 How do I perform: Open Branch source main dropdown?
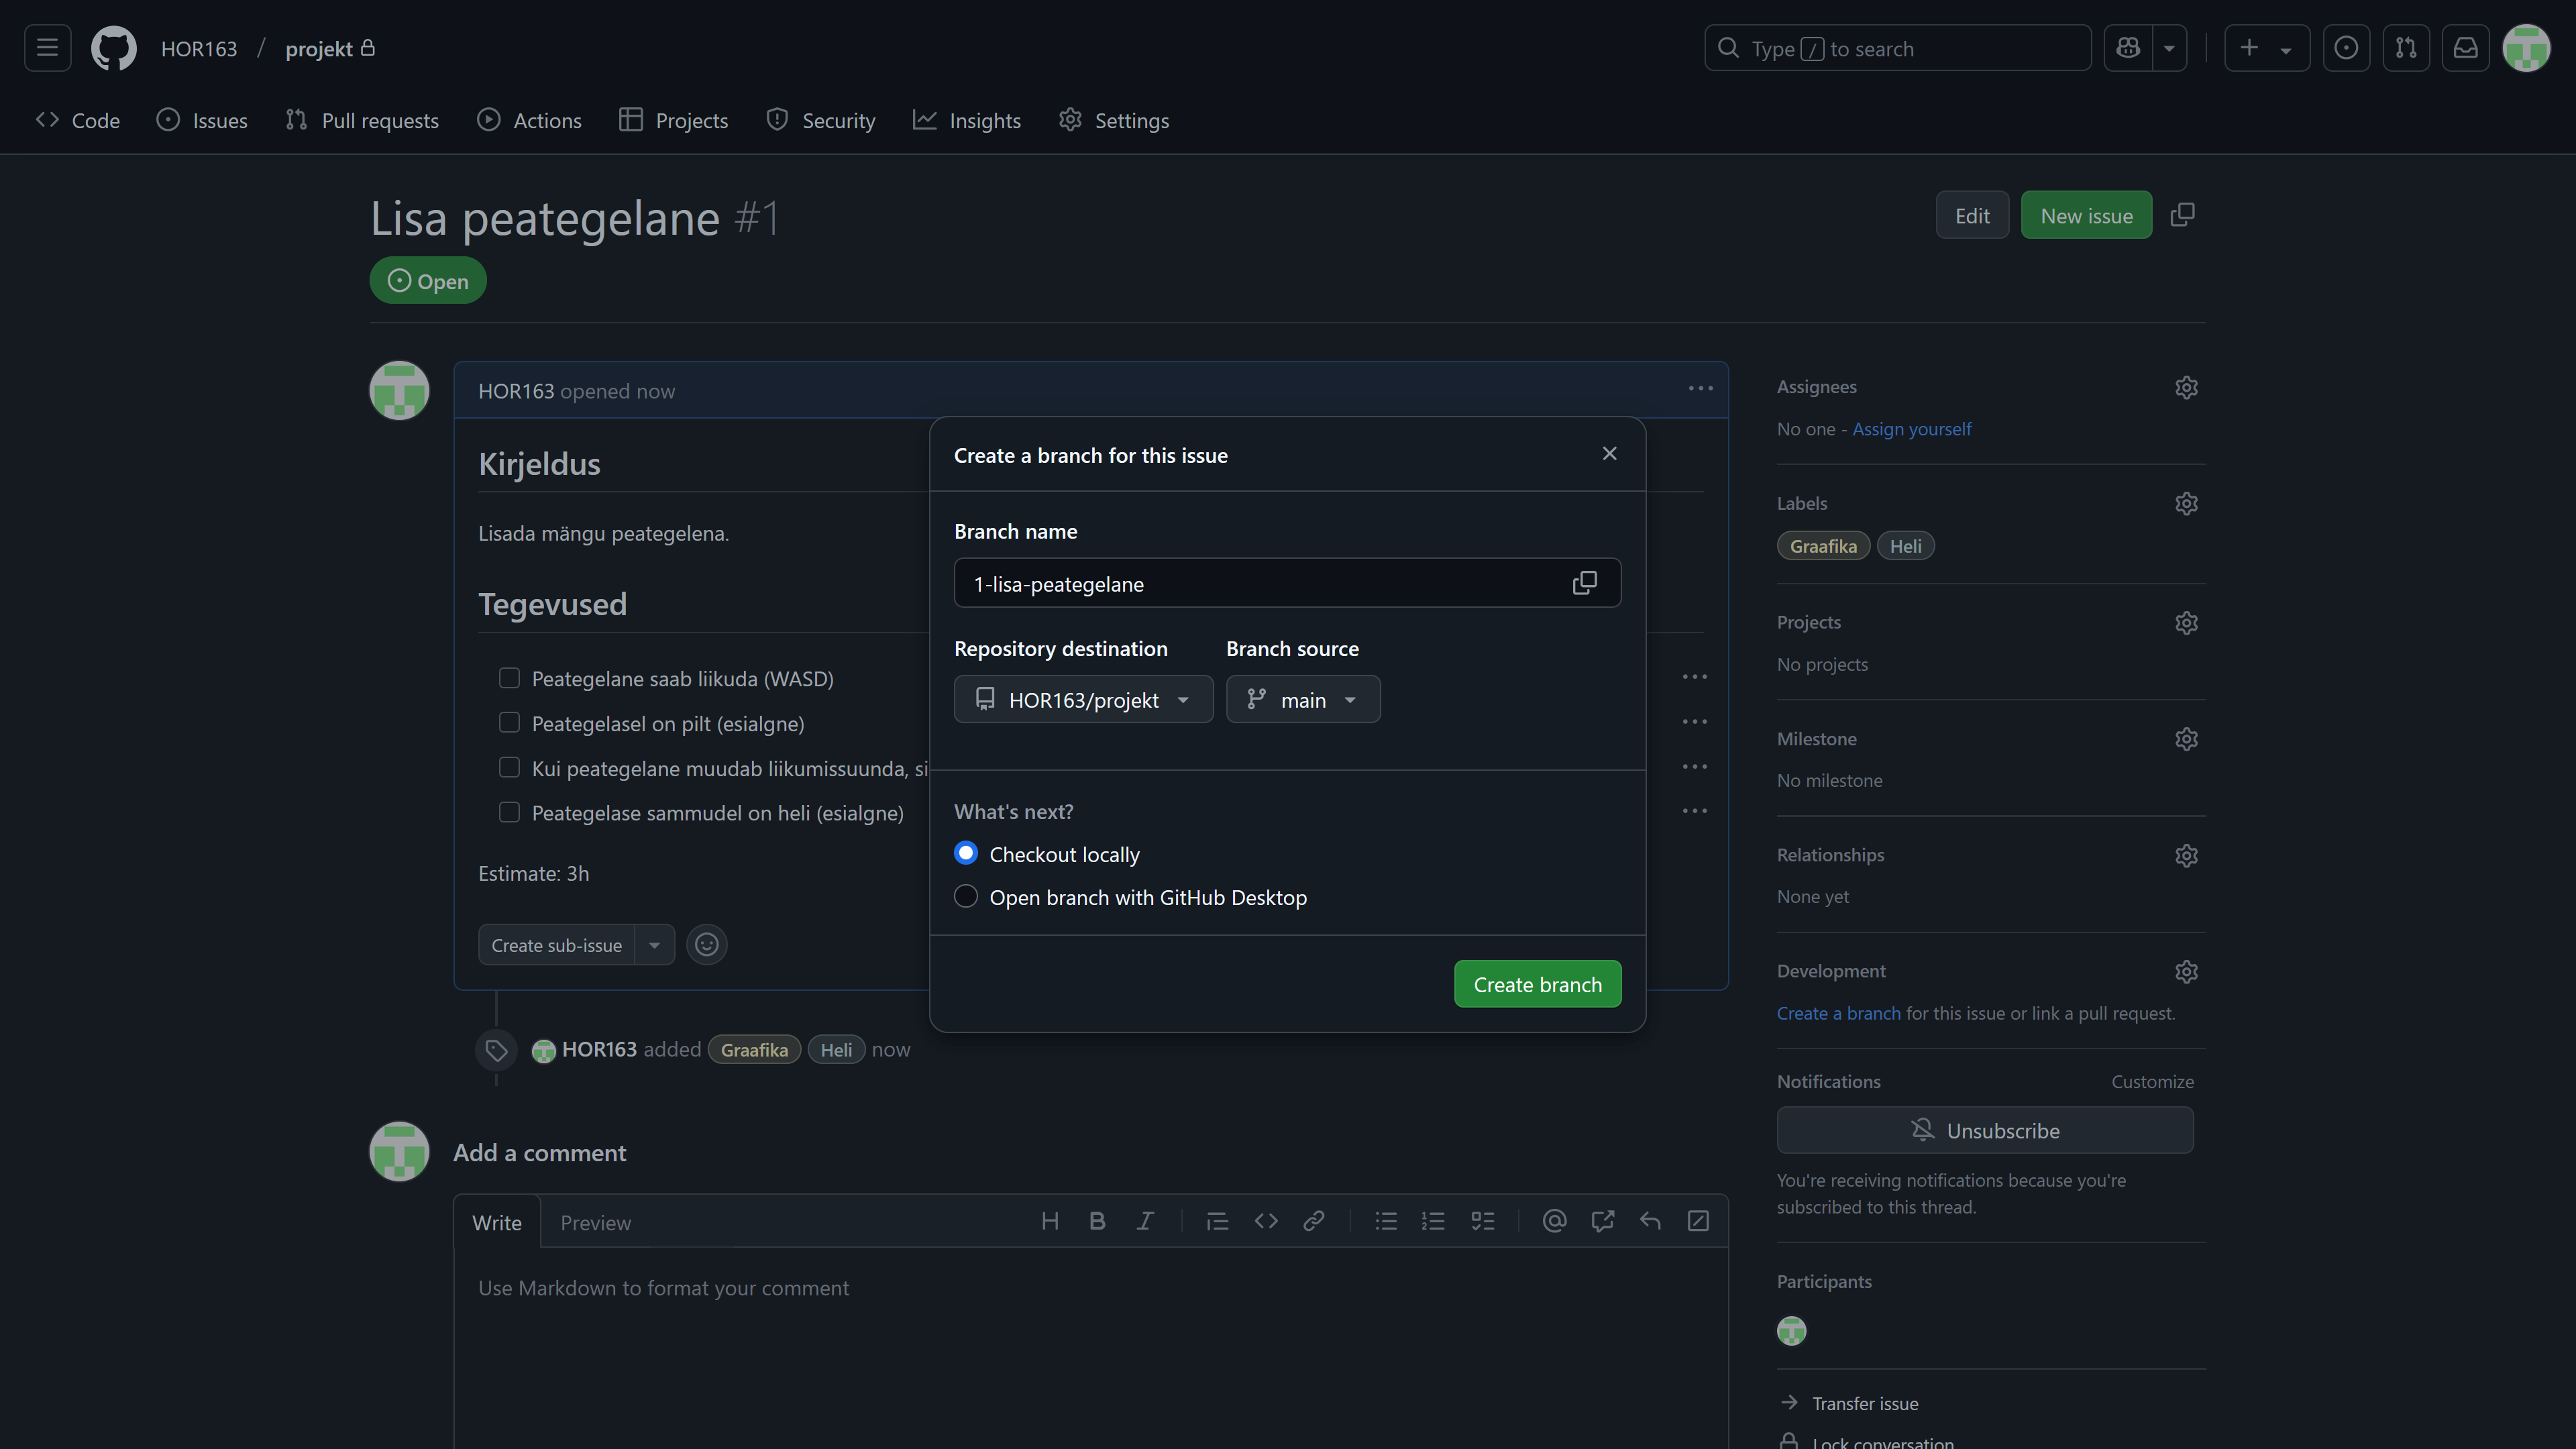[1303, 699]
